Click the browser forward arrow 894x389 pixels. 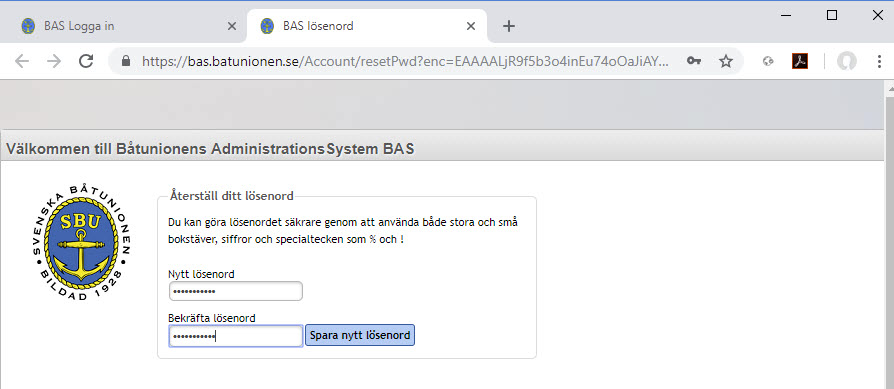(54, 61)
